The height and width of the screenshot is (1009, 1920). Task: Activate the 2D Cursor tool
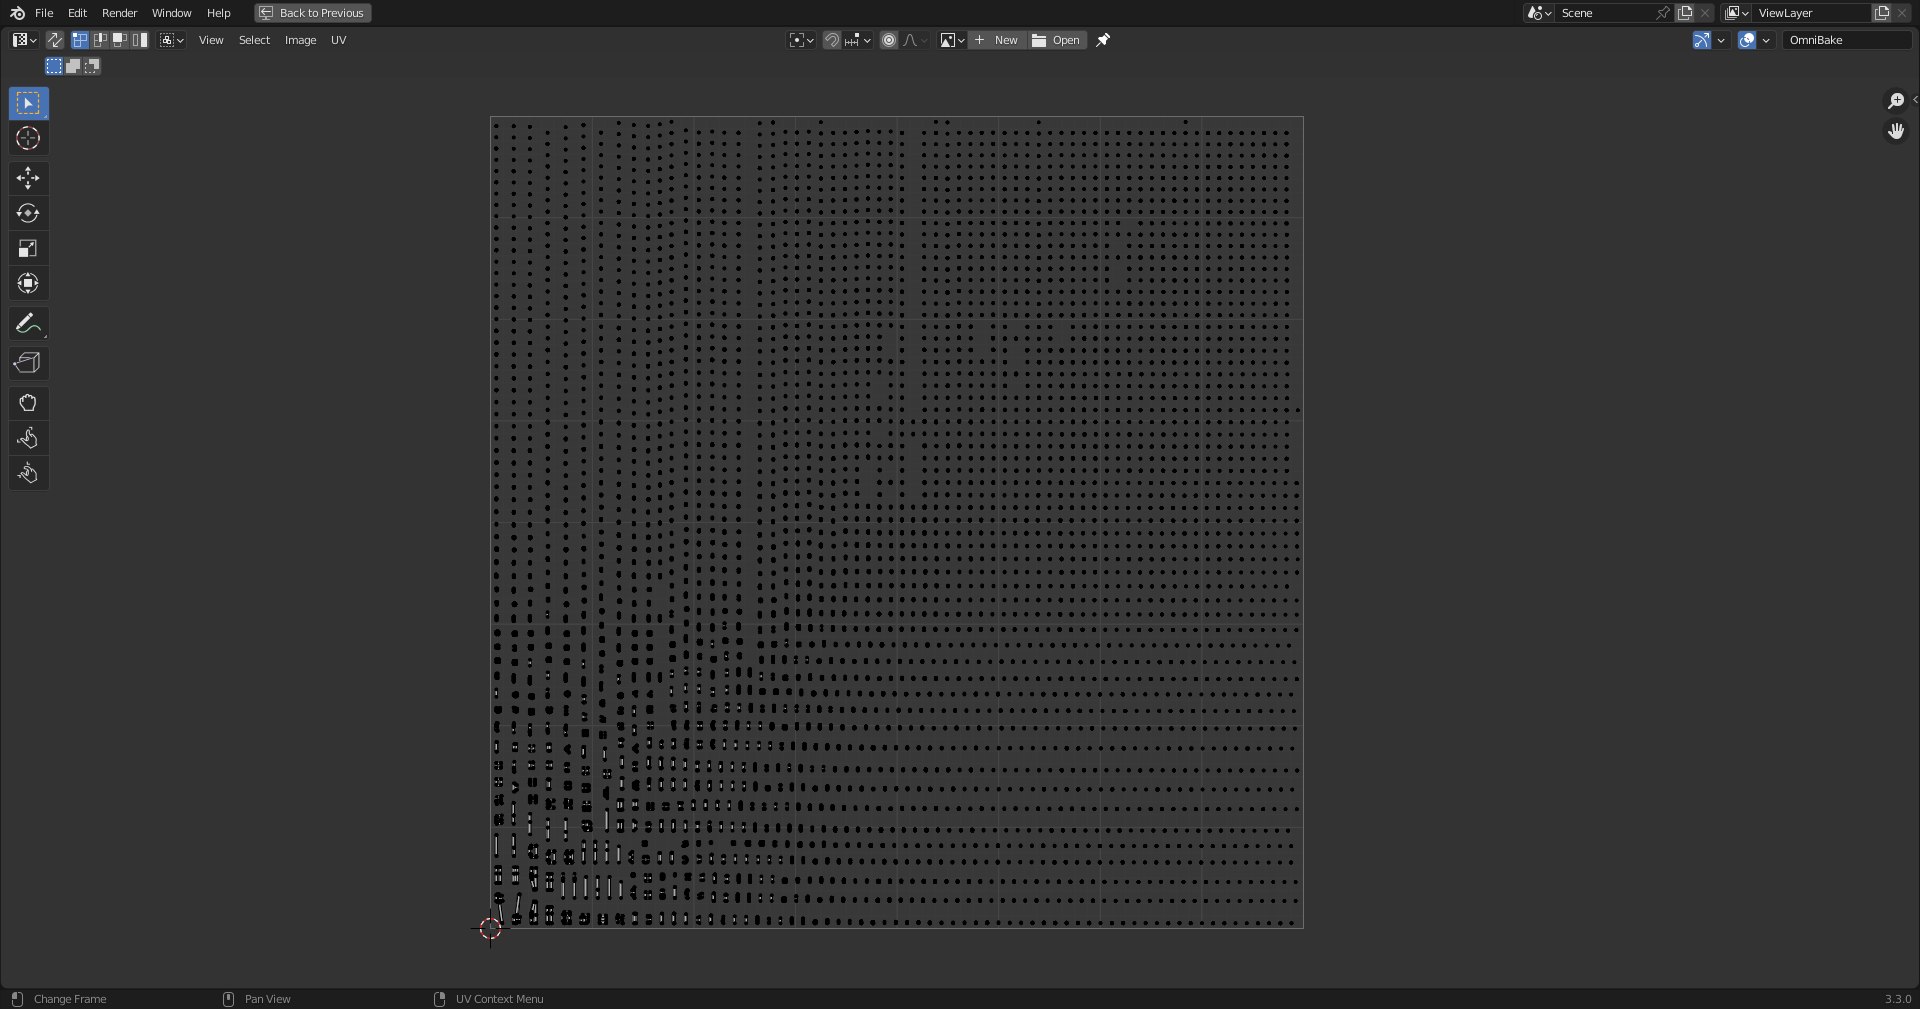point(28,138)
